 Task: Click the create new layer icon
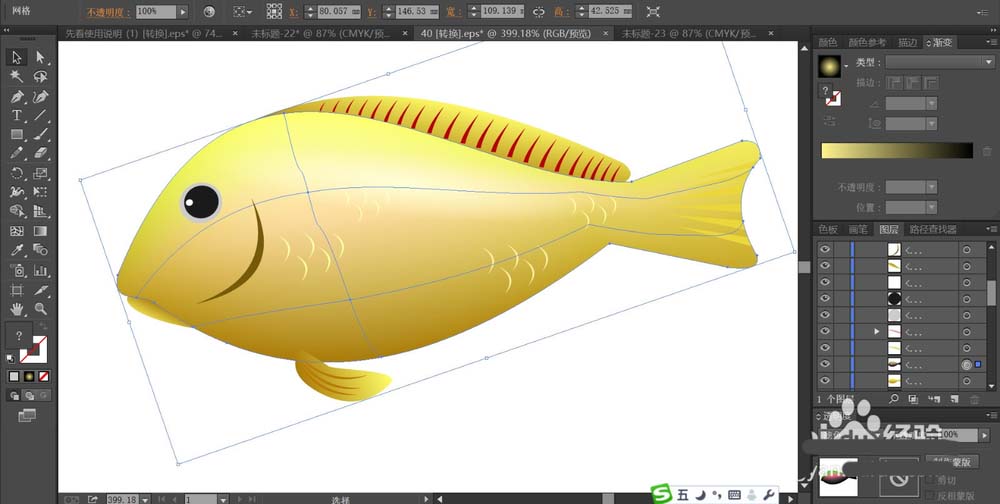coord(954,399)
